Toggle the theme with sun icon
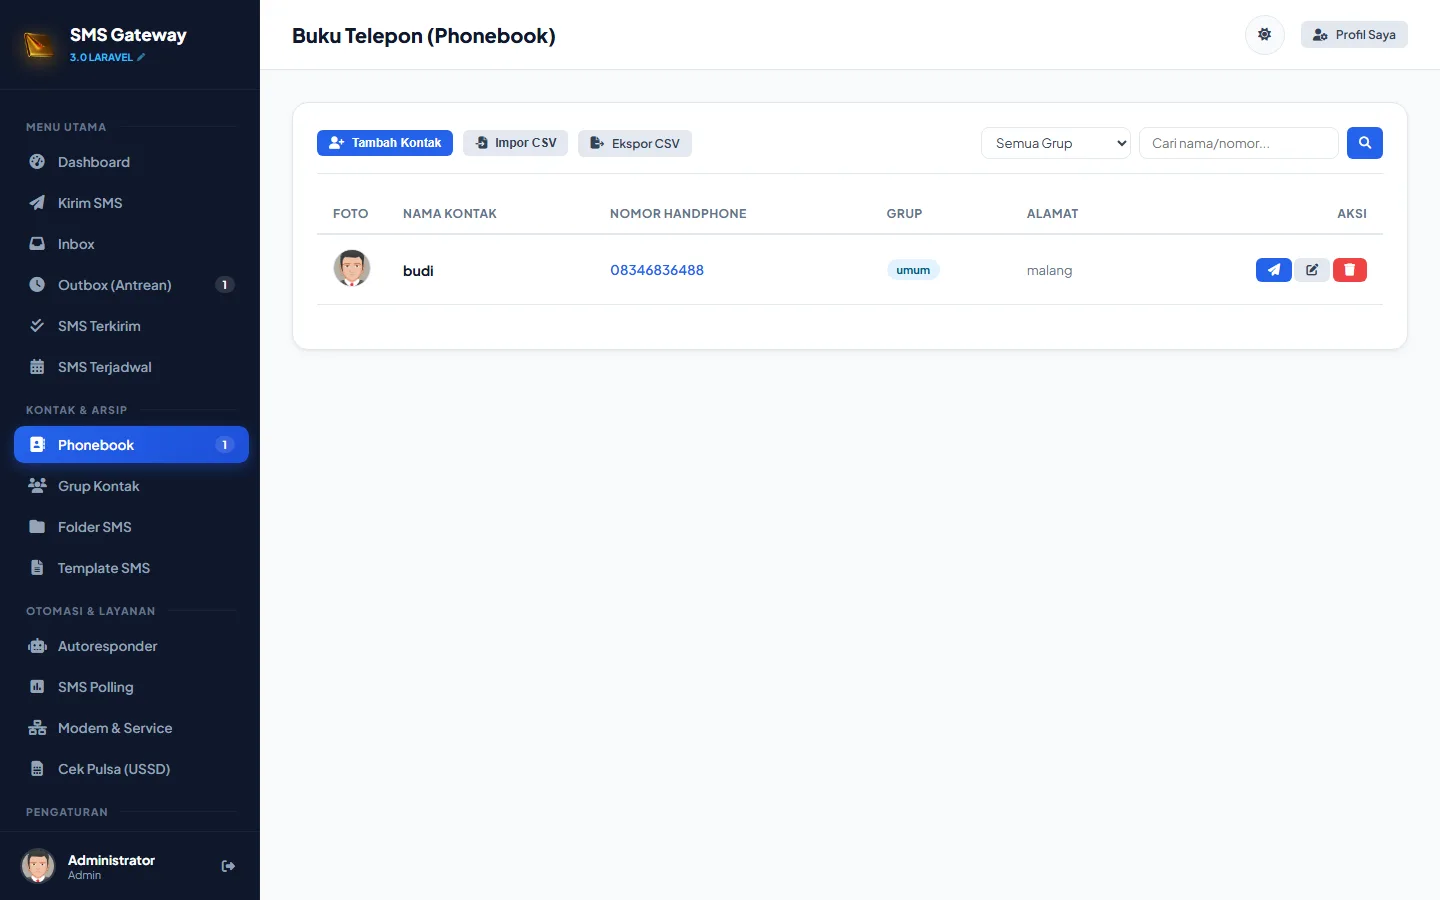Screen dimensions: 1440x900 click(x=1265, y=35)
